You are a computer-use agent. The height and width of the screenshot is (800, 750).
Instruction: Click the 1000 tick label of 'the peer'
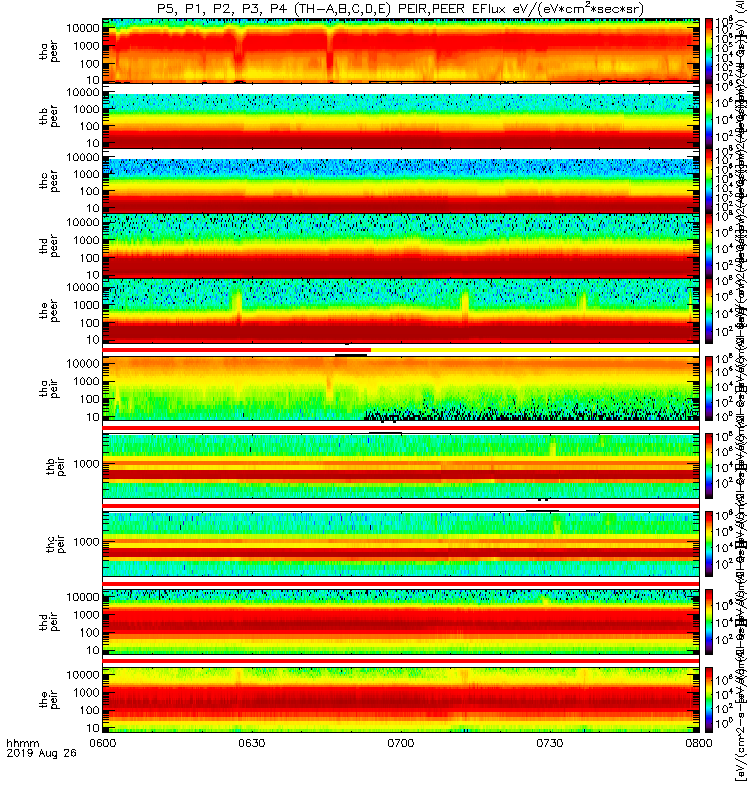point(86,305)
